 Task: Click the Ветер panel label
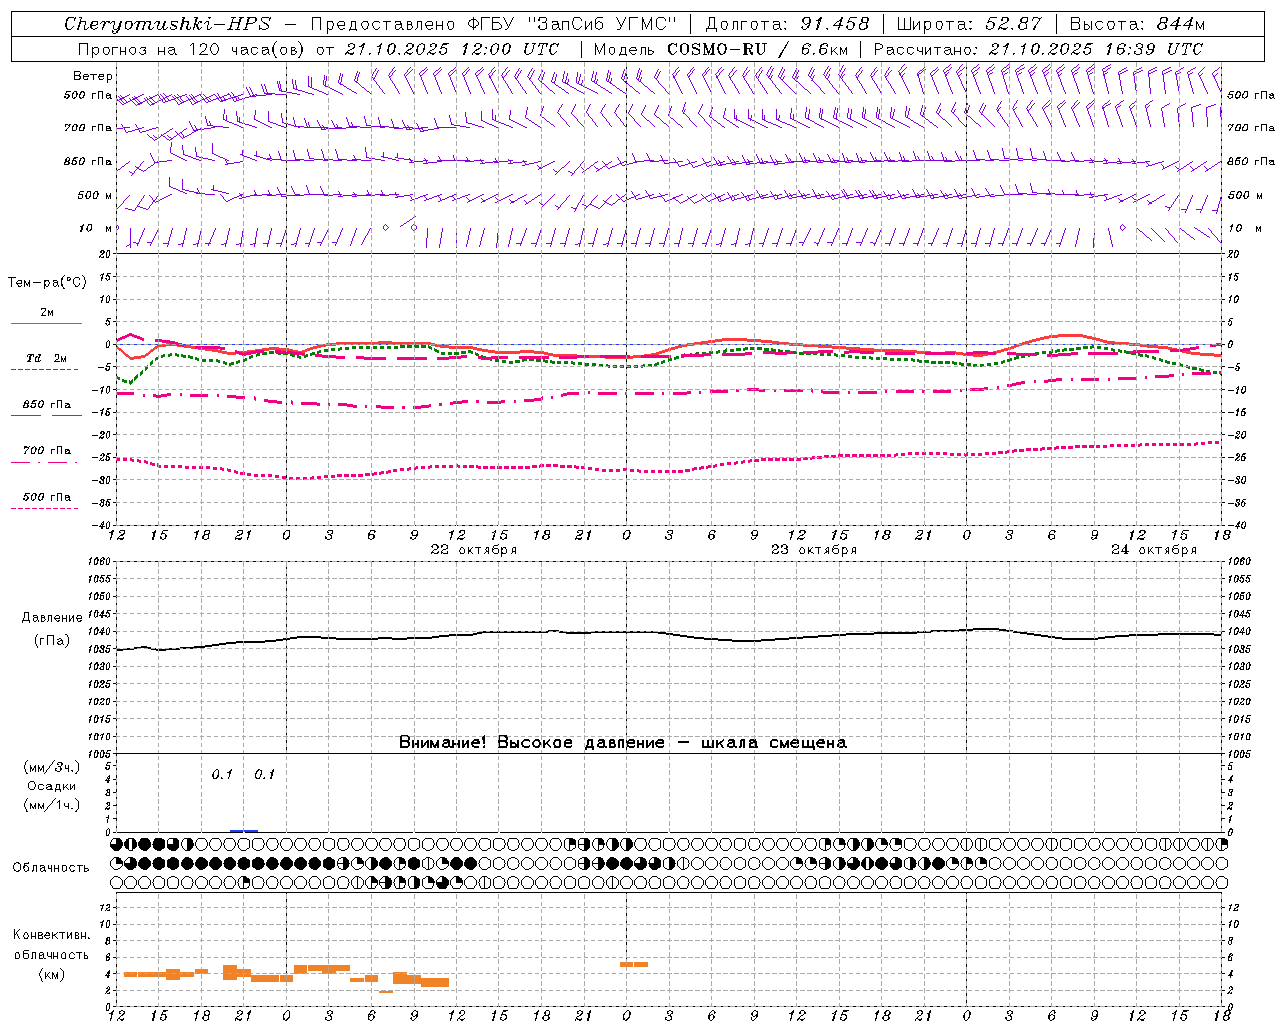93,76
